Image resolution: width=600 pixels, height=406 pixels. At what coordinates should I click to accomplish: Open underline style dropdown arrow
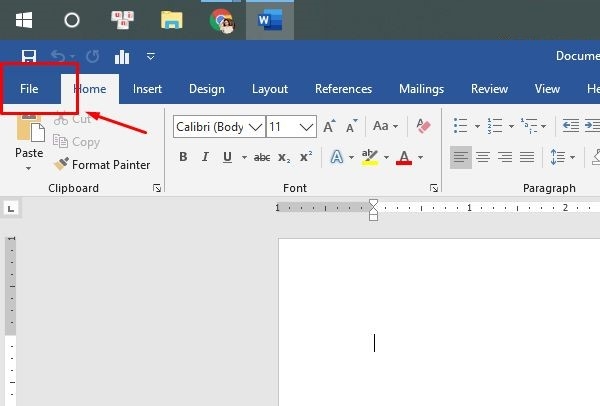coord(244,157)
